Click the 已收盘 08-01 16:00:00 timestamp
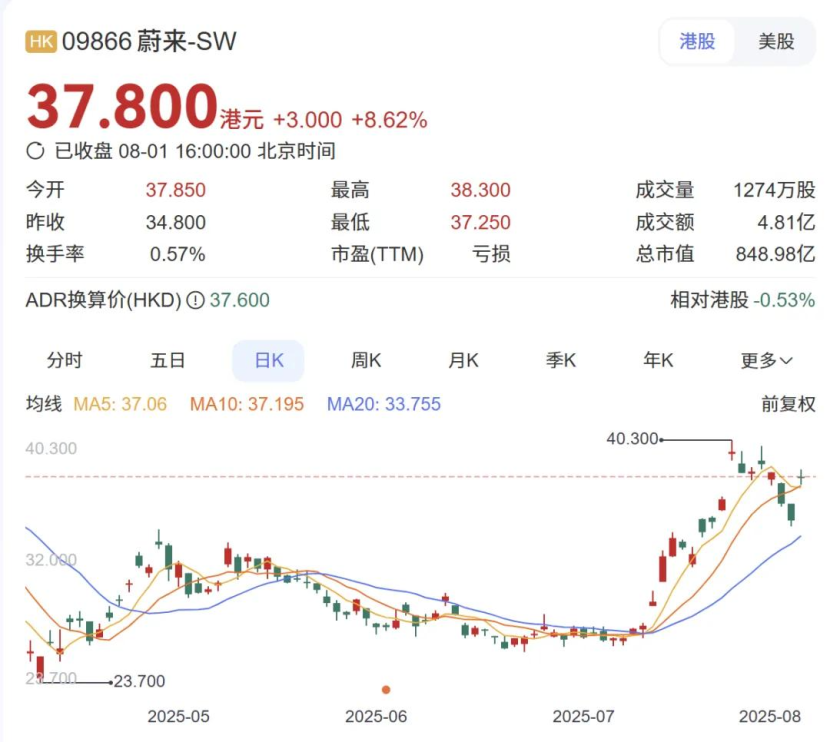The height and width of the screenshot is (742, 830). [195, 151]
